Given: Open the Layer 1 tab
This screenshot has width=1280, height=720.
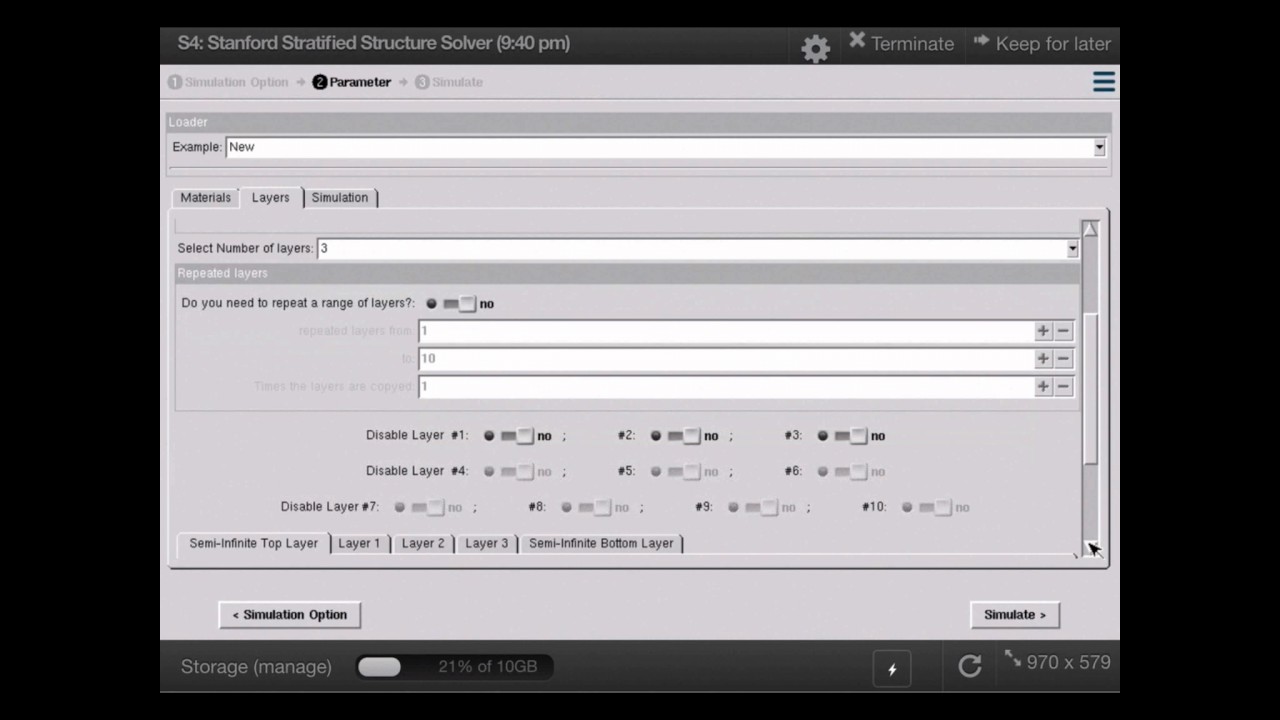Looking at the screenshot, I should pyautogui.click(x=359, y=543).
